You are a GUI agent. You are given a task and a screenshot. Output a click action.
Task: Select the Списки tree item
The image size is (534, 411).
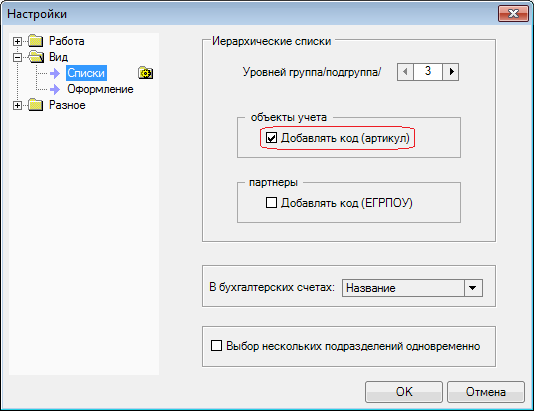[x=86, y=73]
